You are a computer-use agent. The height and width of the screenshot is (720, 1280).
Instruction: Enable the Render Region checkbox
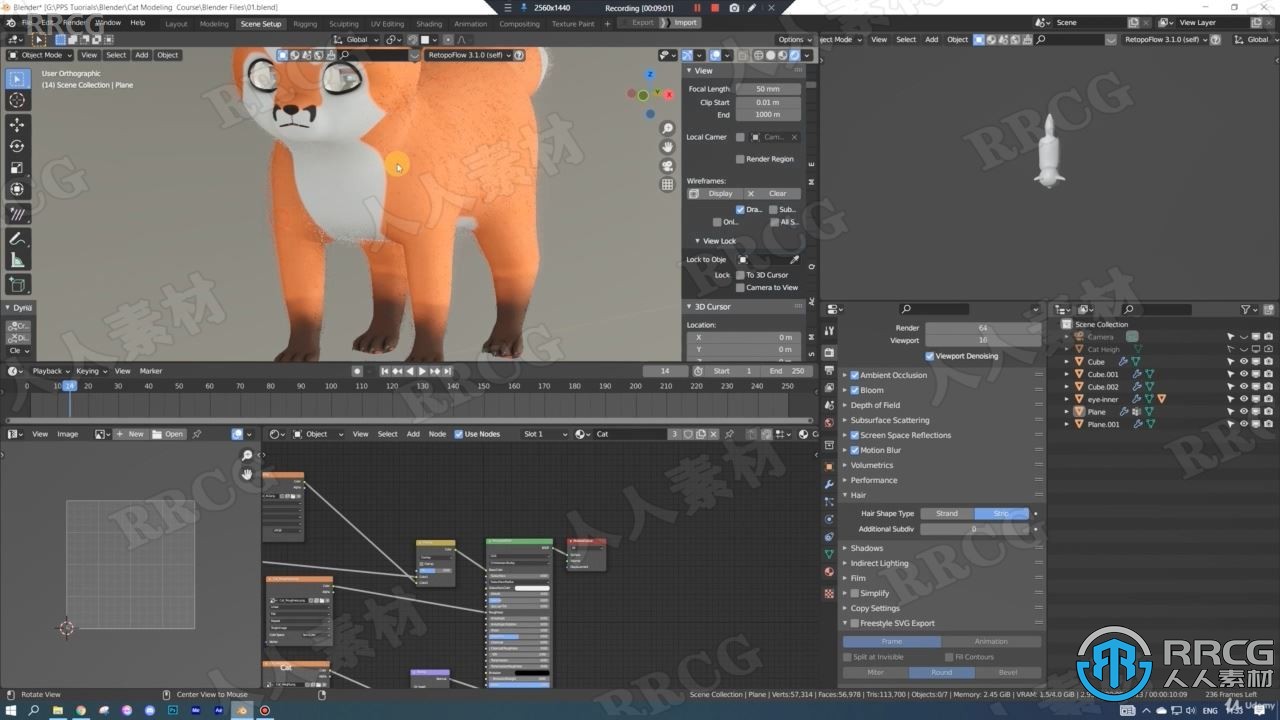[x=740, y=159]
